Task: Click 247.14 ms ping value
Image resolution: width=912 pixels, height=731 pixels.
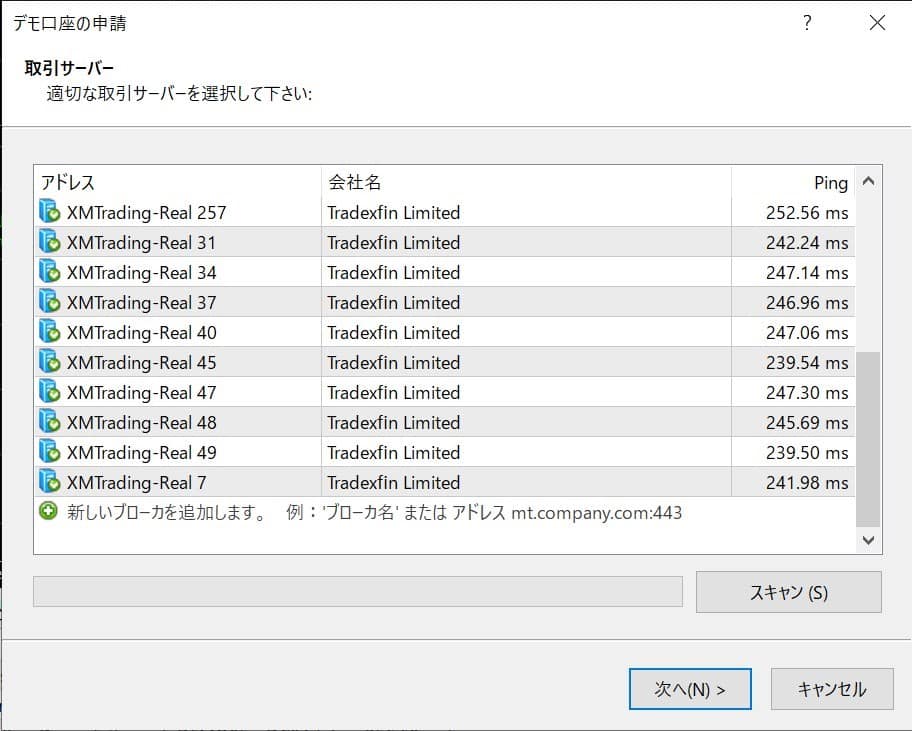Action: pos(807,273)
